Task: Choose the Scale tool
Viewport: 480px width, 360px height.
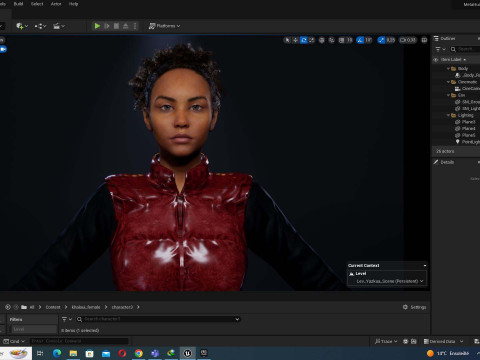Action: 312,40
